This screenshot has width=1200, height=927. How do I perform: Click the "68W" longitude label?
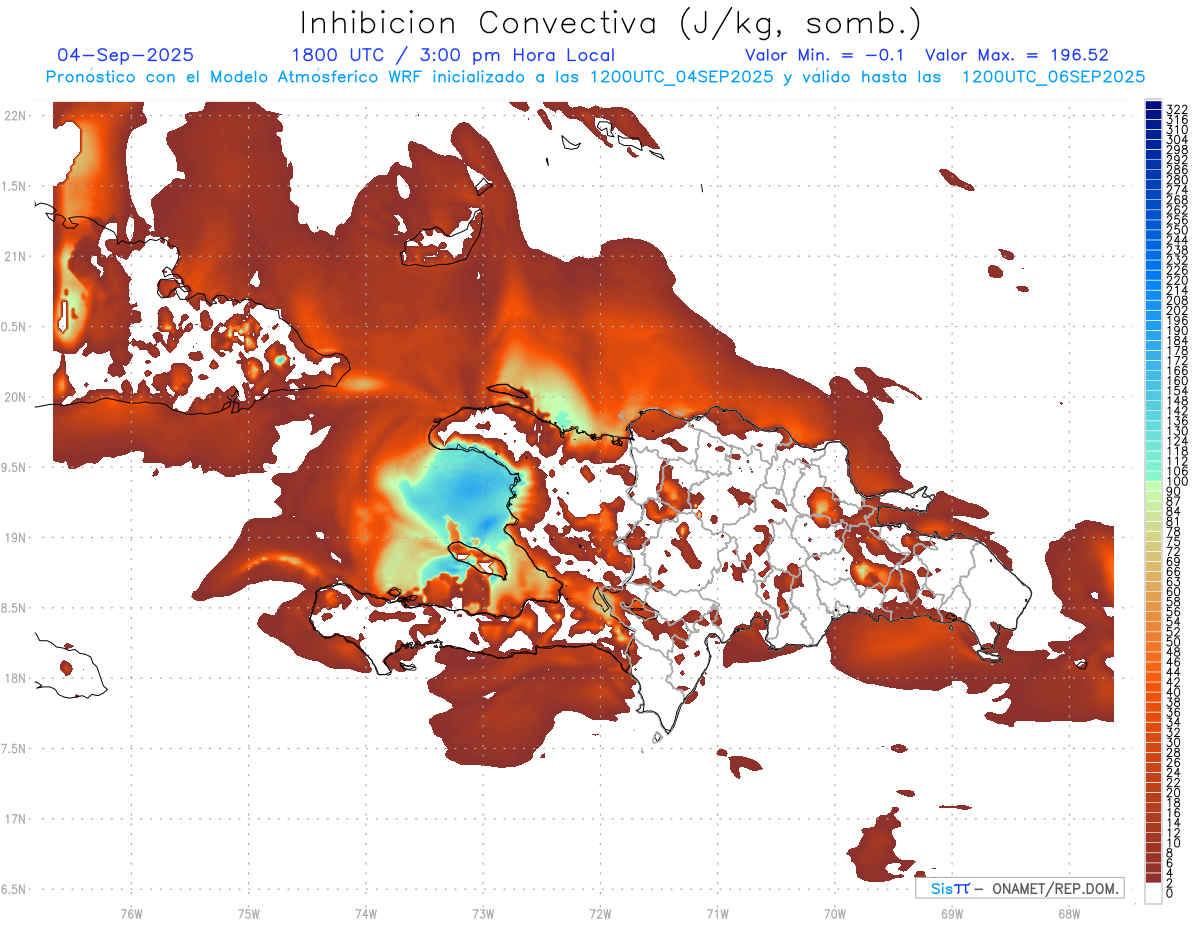[1069, 913]
